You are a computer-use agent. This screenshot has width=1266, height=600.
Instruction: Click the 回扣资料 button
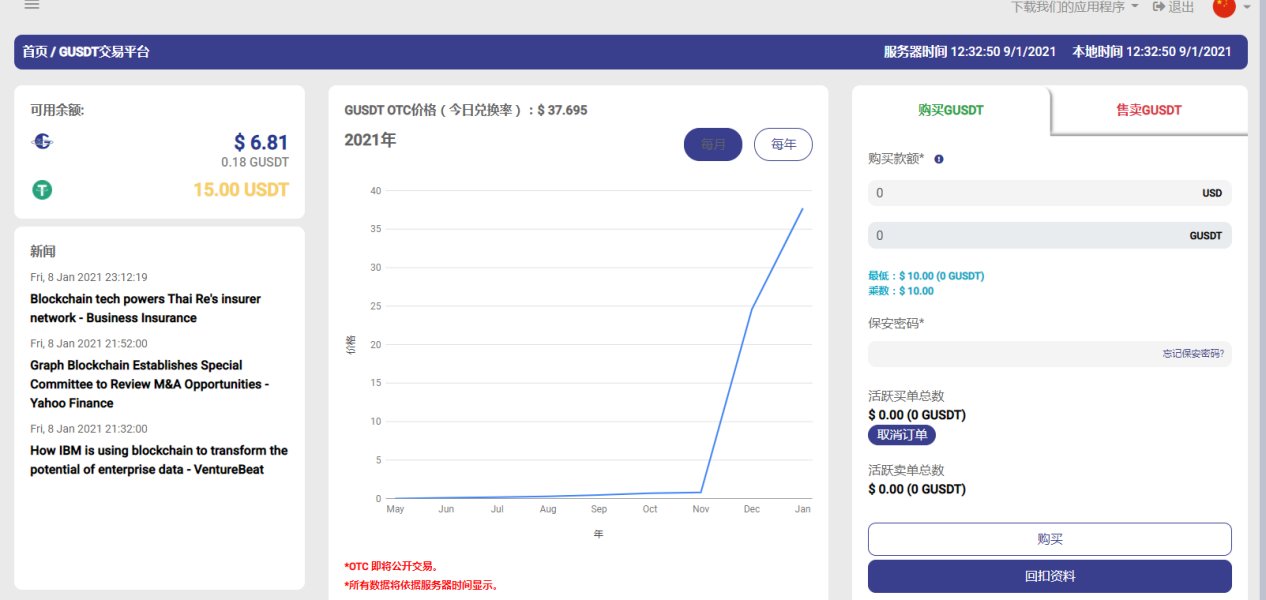tap(1049, 576)
